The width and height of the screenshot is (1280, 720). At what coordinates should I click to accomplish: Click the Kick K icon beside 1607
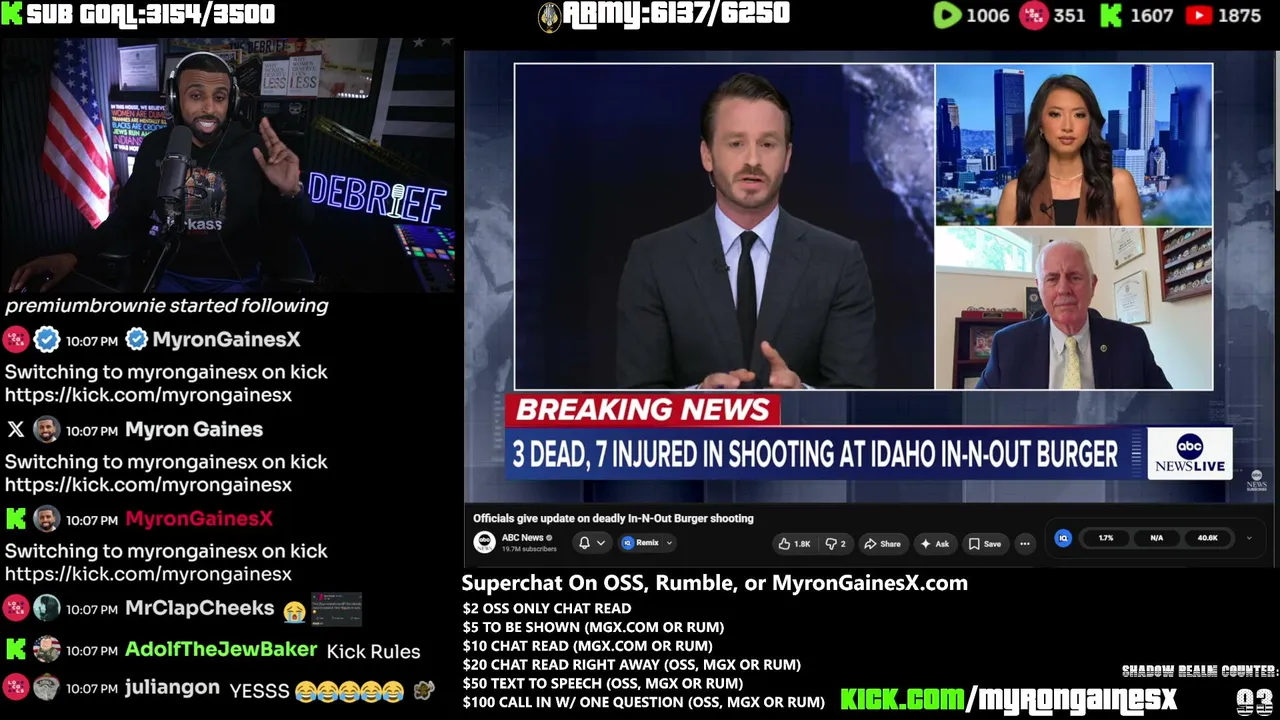(x=1111, y=15)
